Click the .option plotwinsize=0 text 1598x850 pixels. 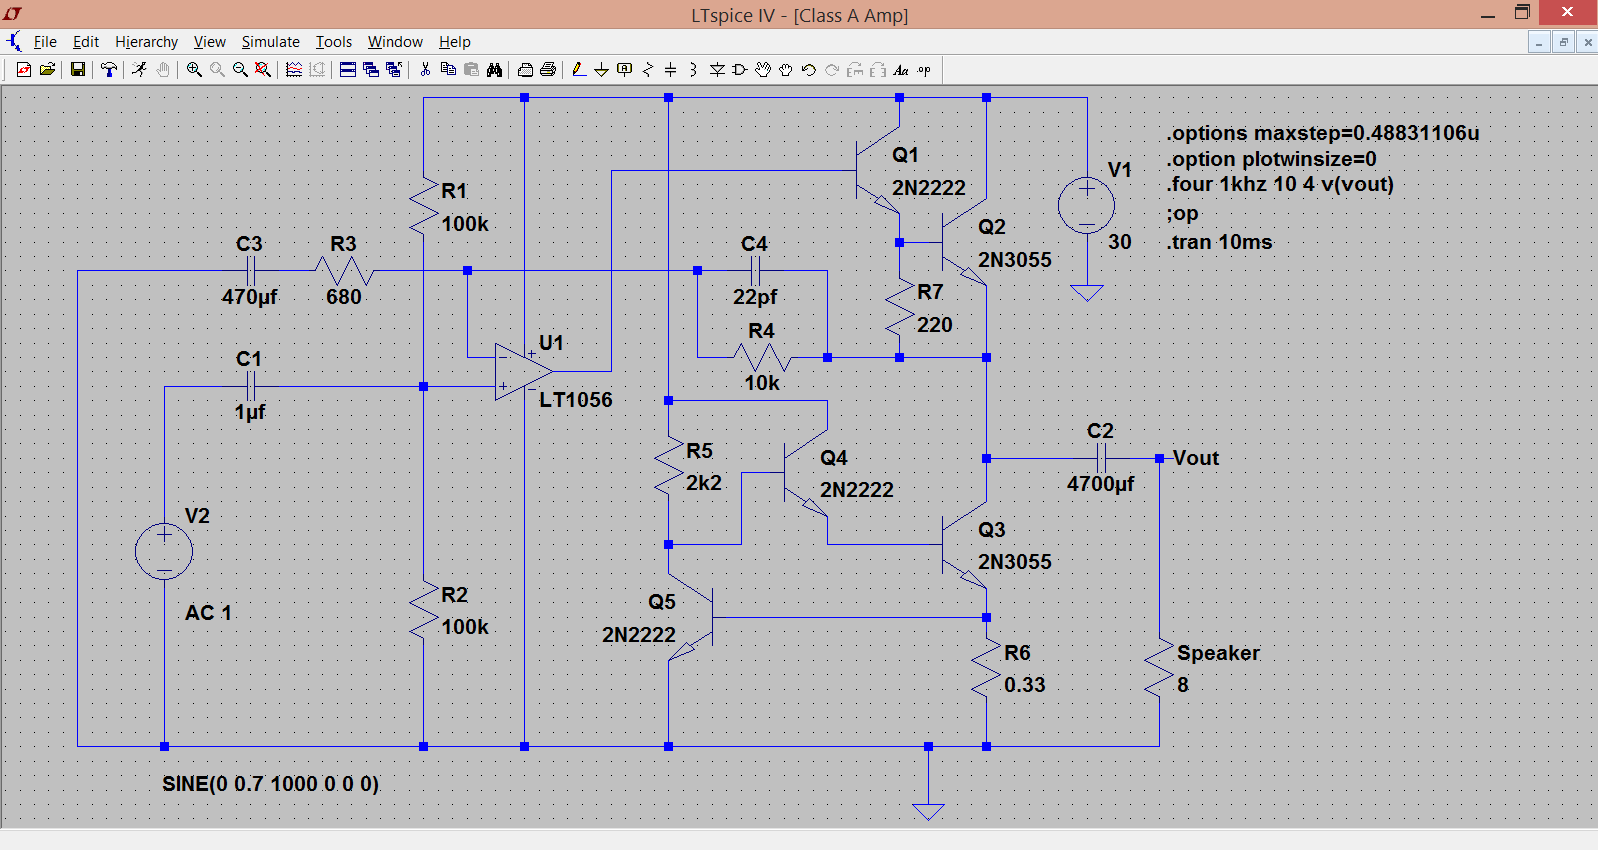pos(1271,159)
